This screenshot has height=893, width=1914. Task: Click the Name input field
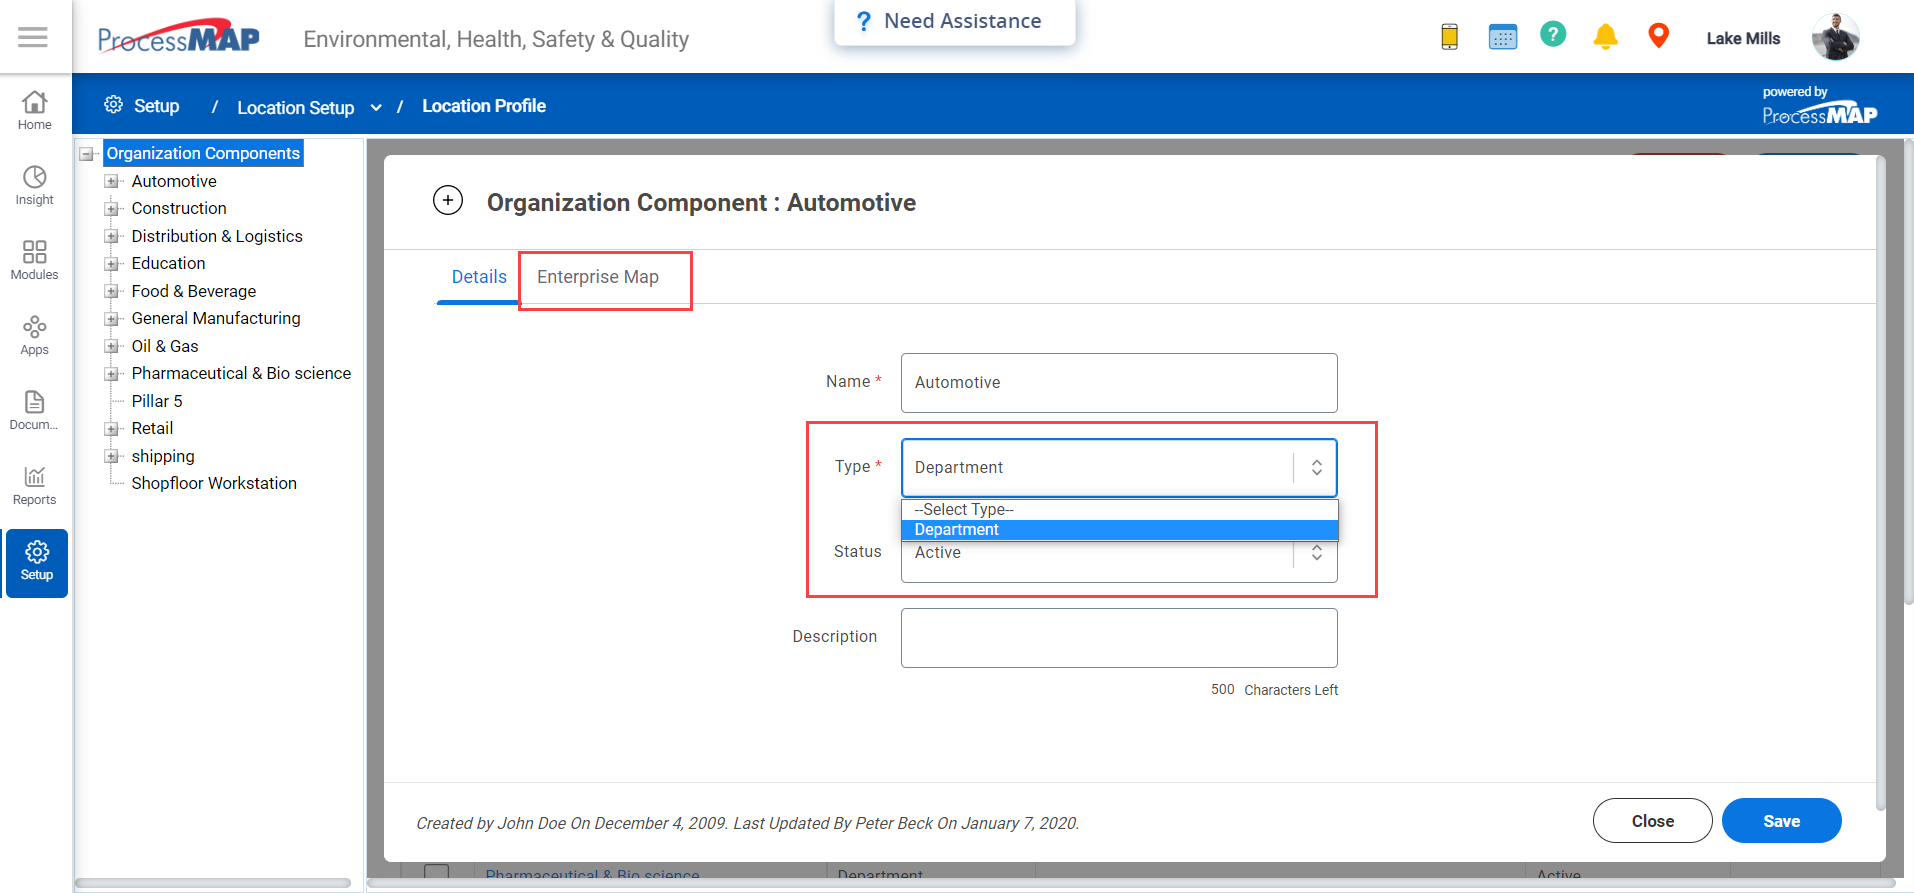click(1119, 383)
